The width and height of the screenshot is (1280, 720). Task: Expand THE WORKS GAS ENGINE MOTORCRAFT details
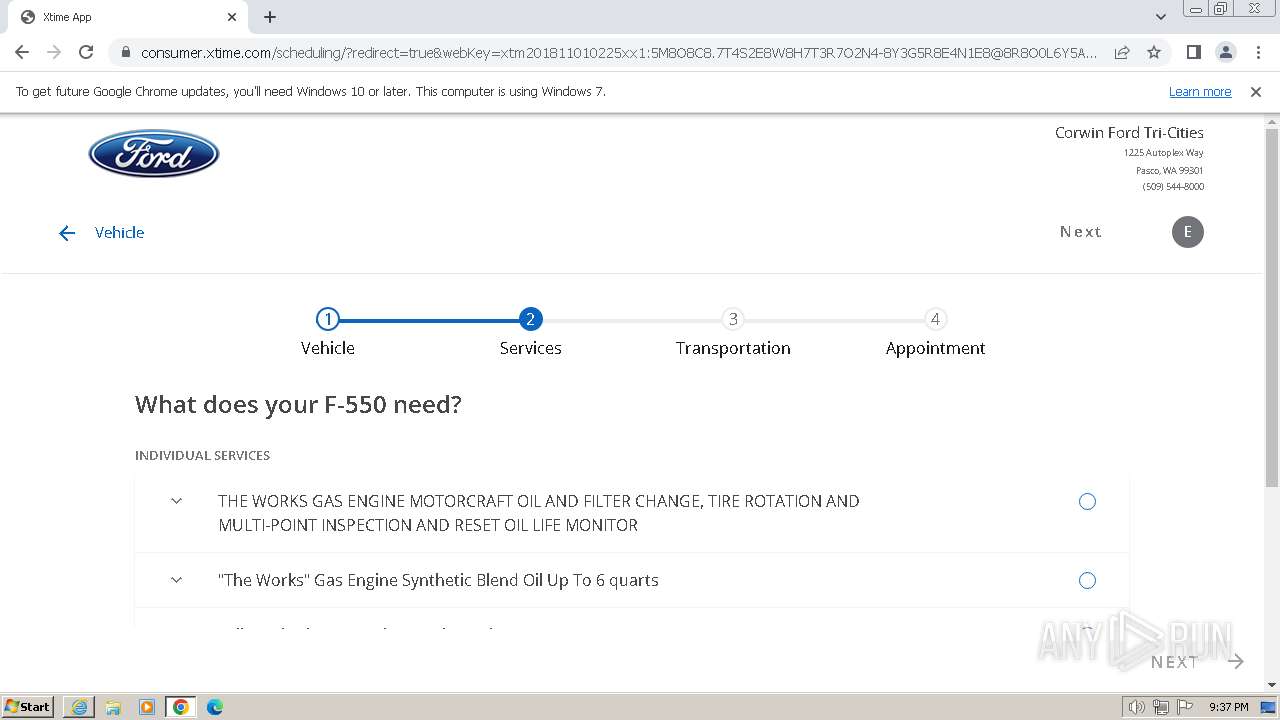176,501
